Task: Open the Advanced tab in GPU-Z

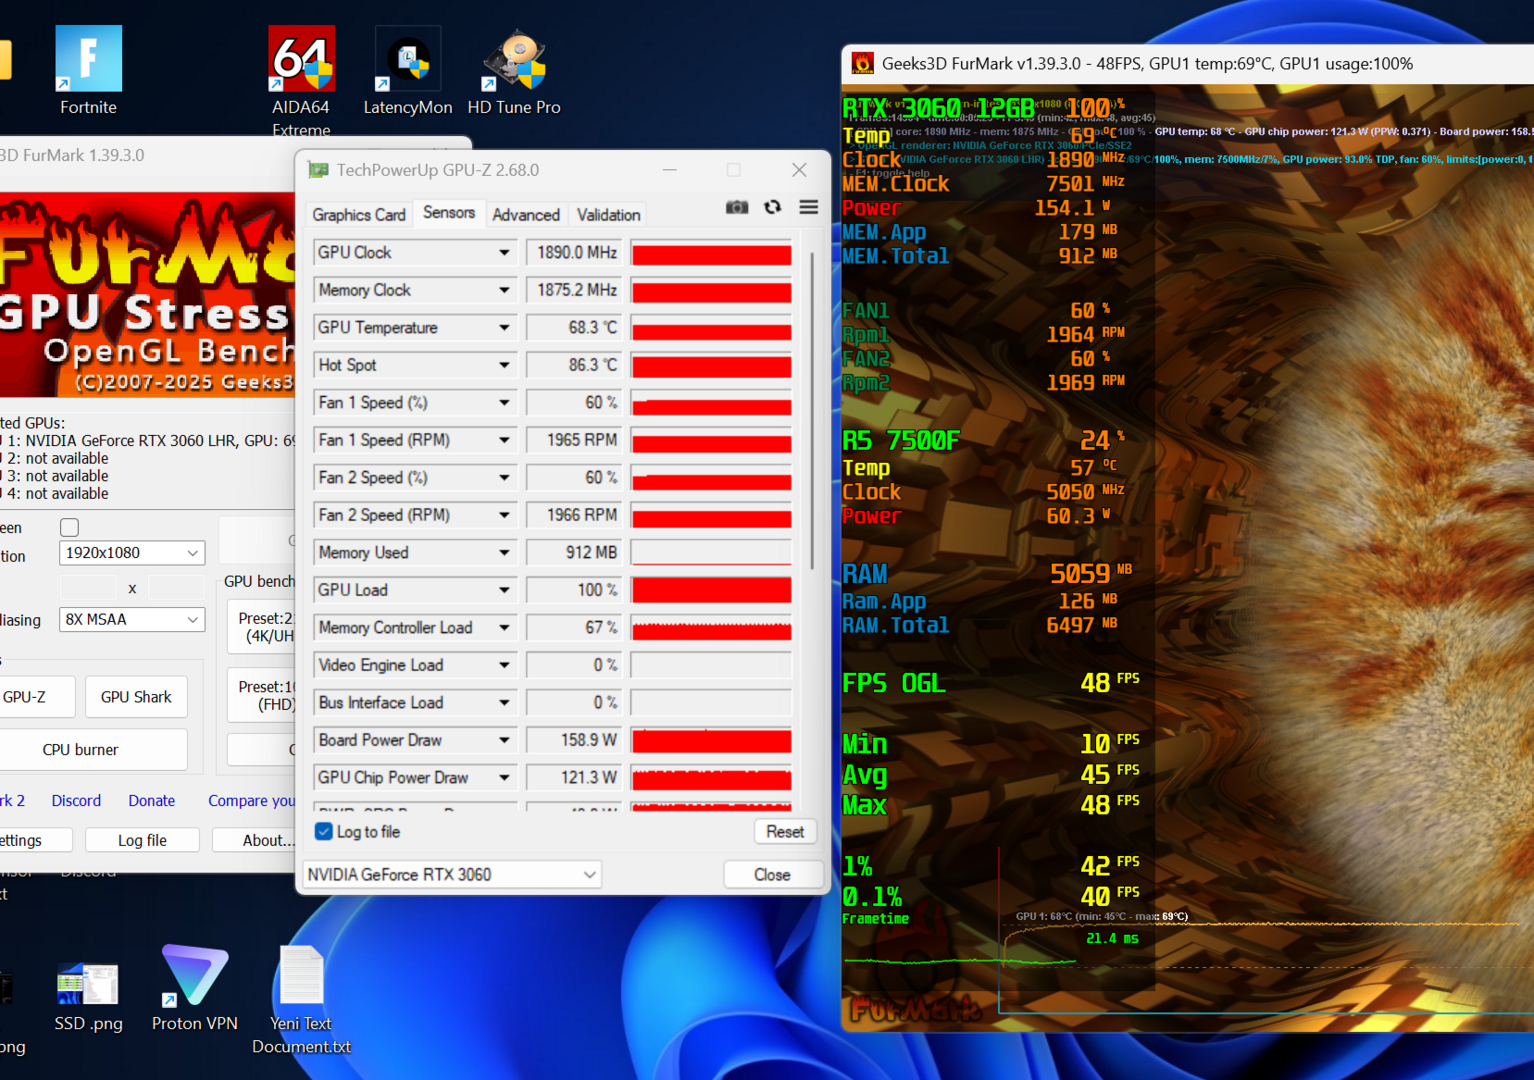Action: click(x=526, y=214)
